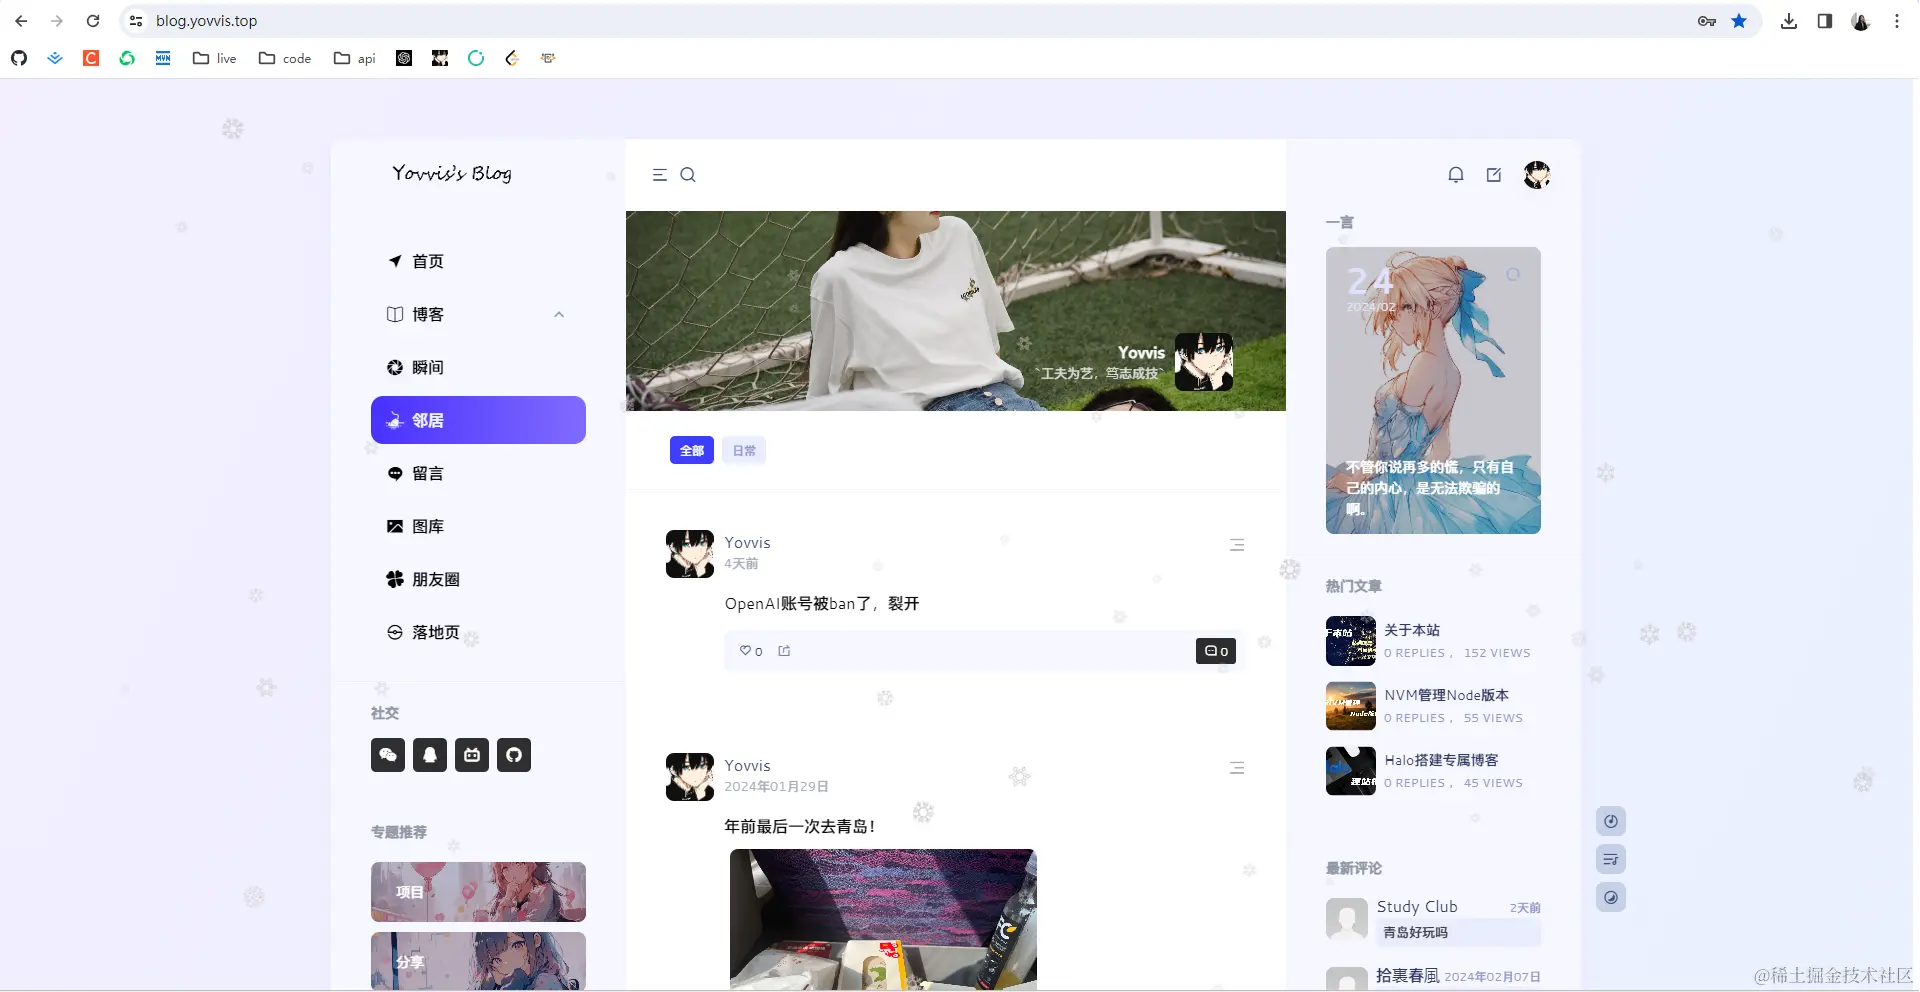The height and width of the screenshot is (992, 1920).
Task: Click the top floating clock button
Action: point(1611,821)
